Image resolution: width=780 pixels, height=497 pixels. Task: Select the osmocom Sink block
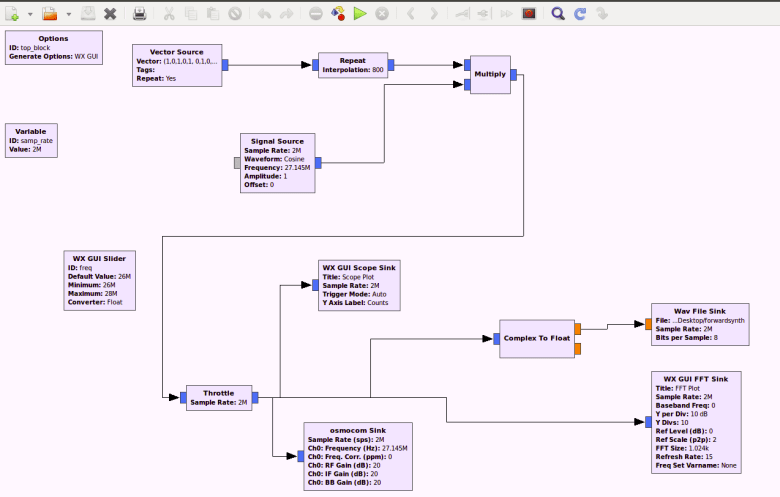[357, 456]
